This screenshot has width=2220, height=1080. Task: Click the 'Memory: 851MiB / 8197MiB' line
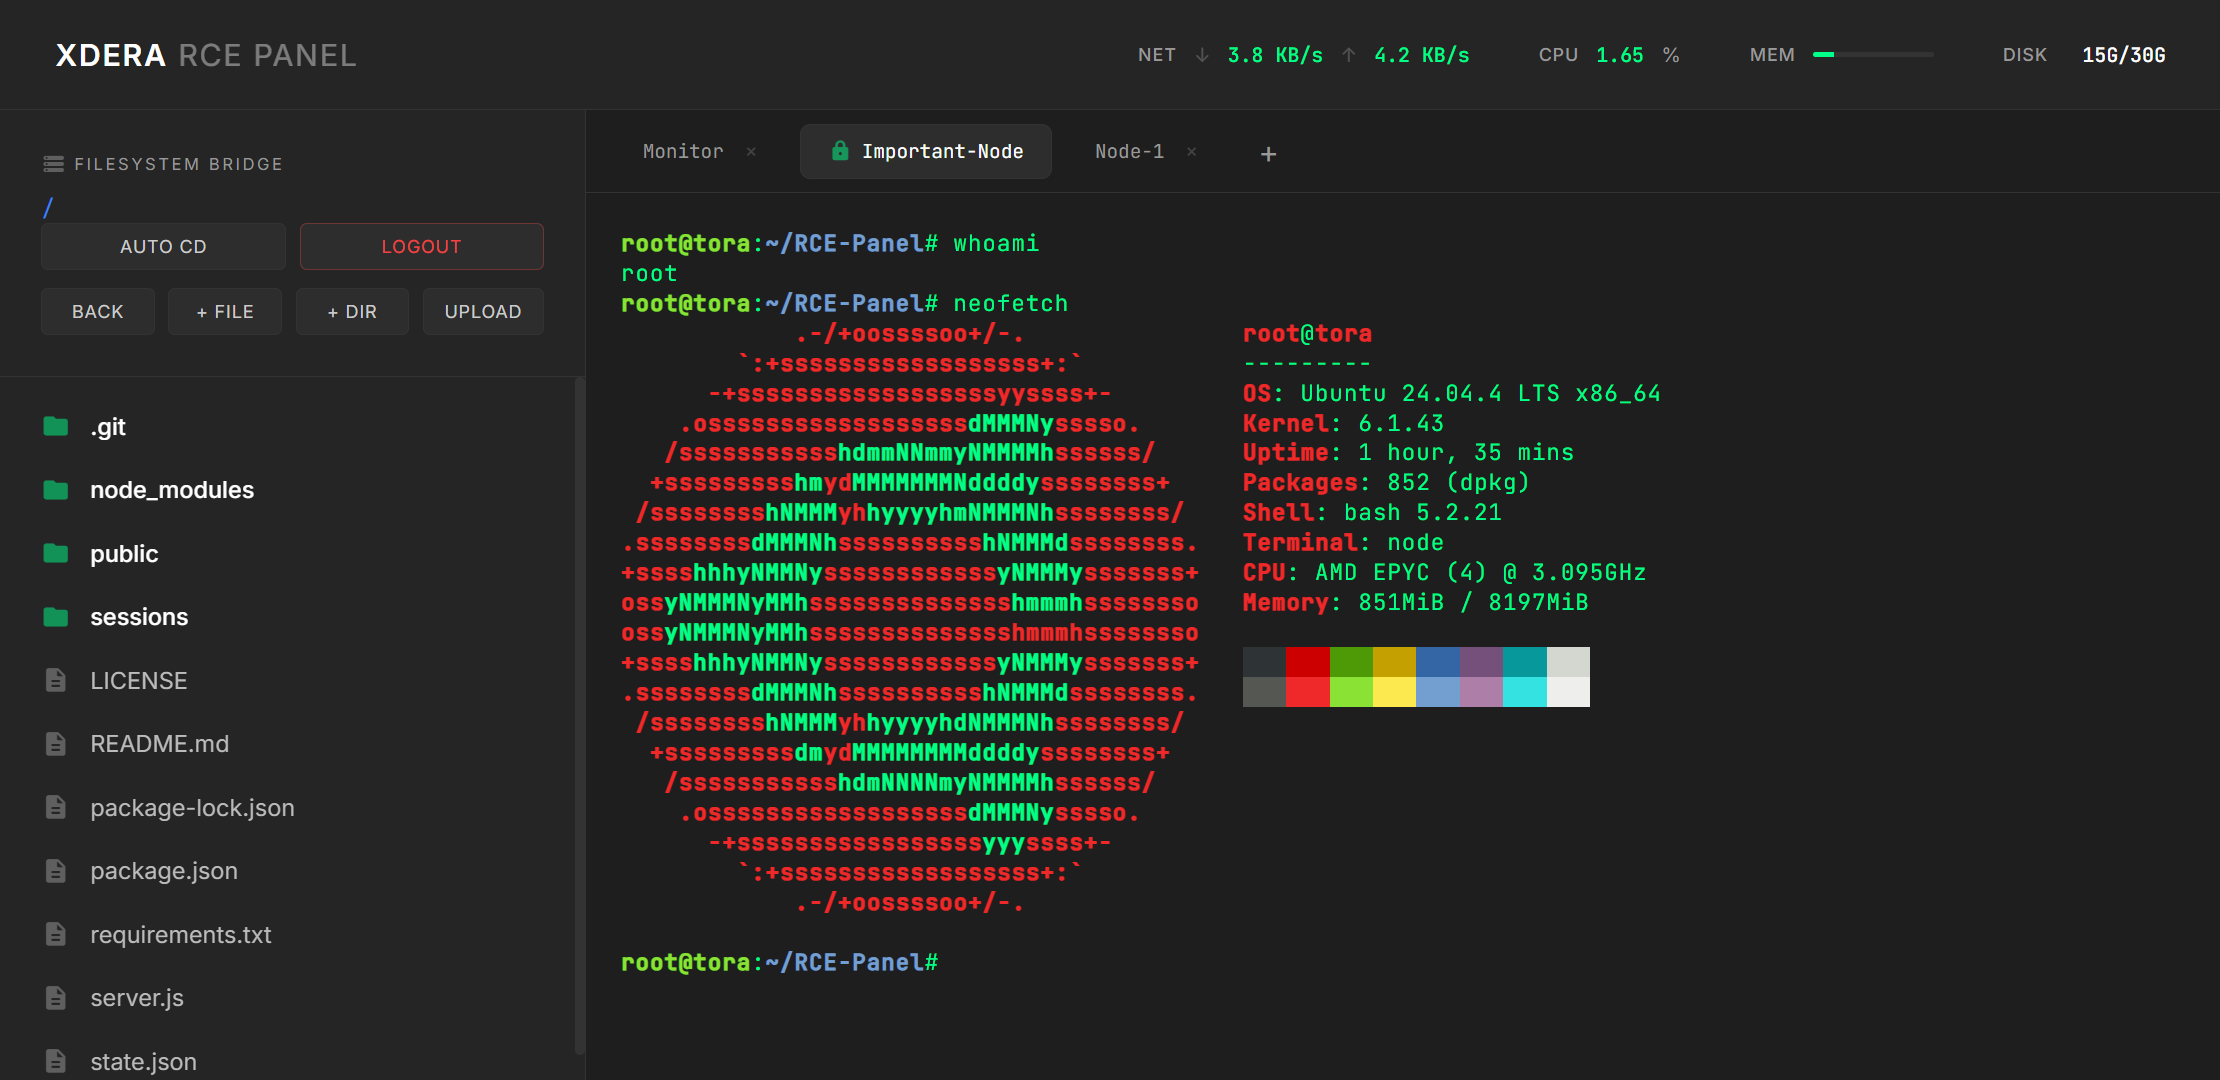point(1416,603)
